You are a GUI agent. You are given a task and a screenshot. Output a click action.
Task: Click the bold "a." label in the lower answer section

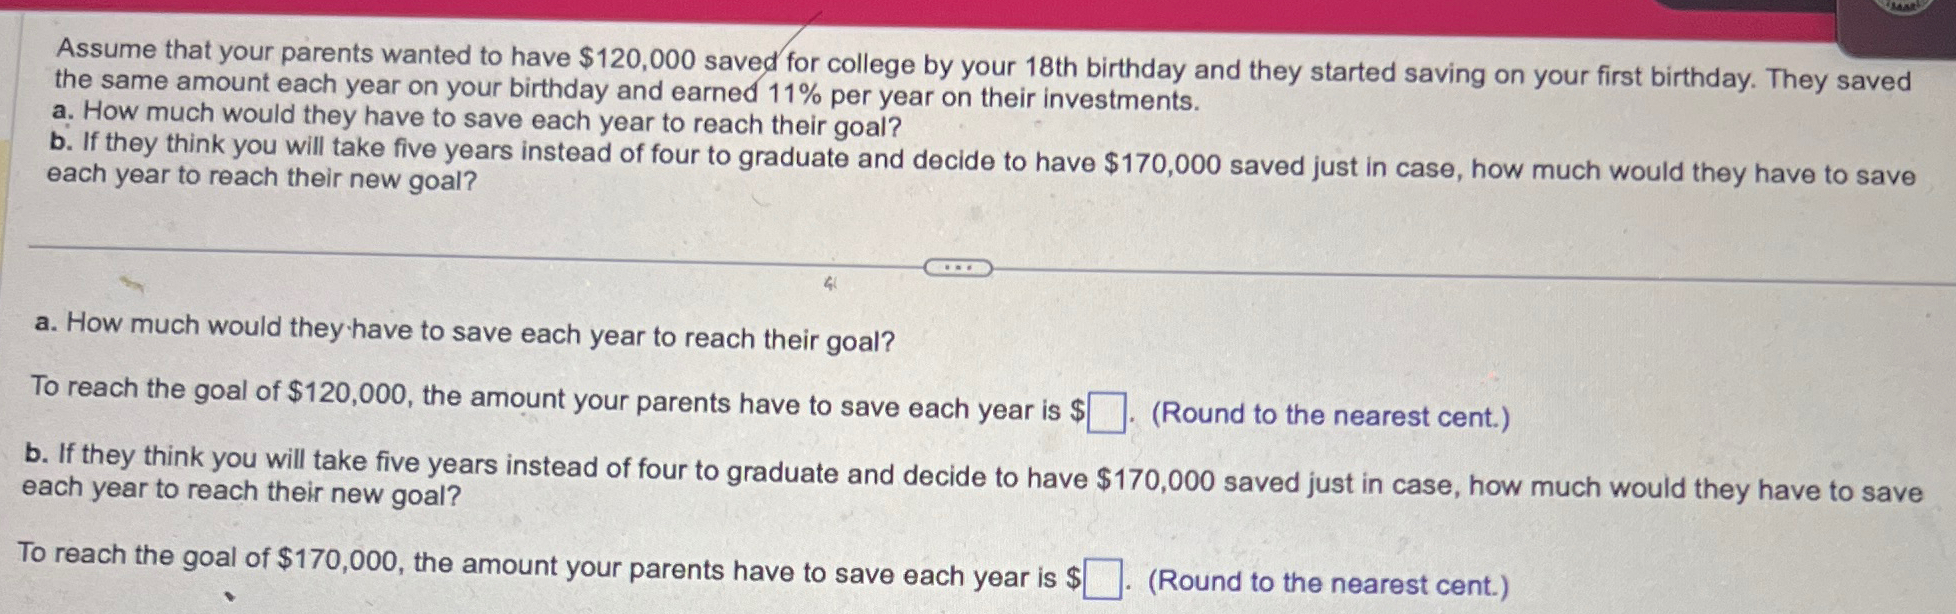[x=44, y=322]
